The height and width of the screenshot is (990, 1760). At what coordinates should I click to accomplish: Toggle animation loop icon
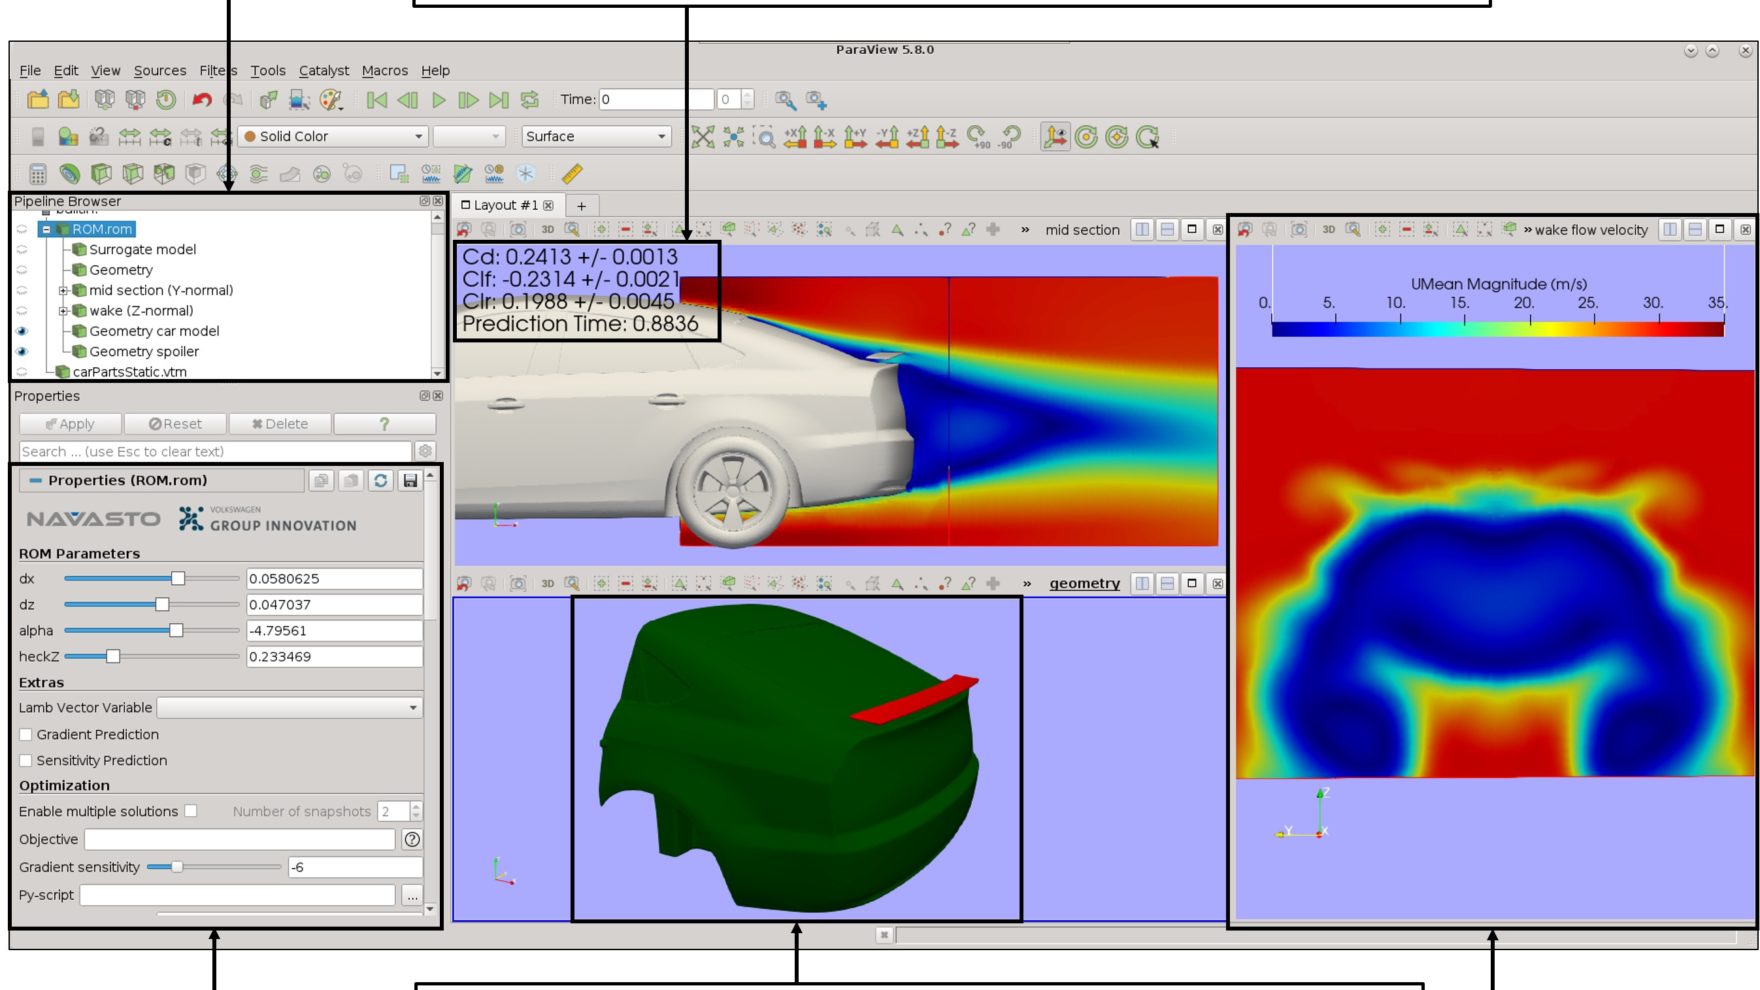click(x=530, y=99)
